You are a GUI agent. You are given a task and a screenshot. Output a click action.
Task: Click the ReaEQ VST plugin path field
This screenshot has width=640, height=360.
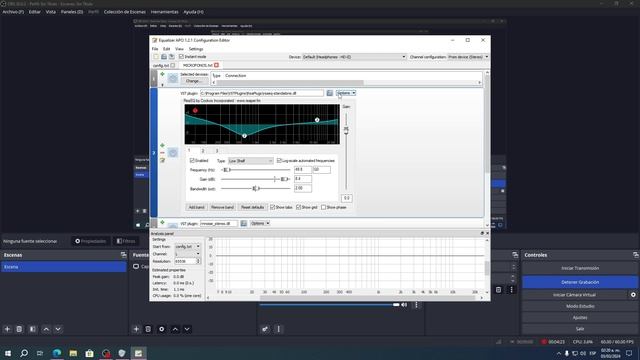[262, 93]
